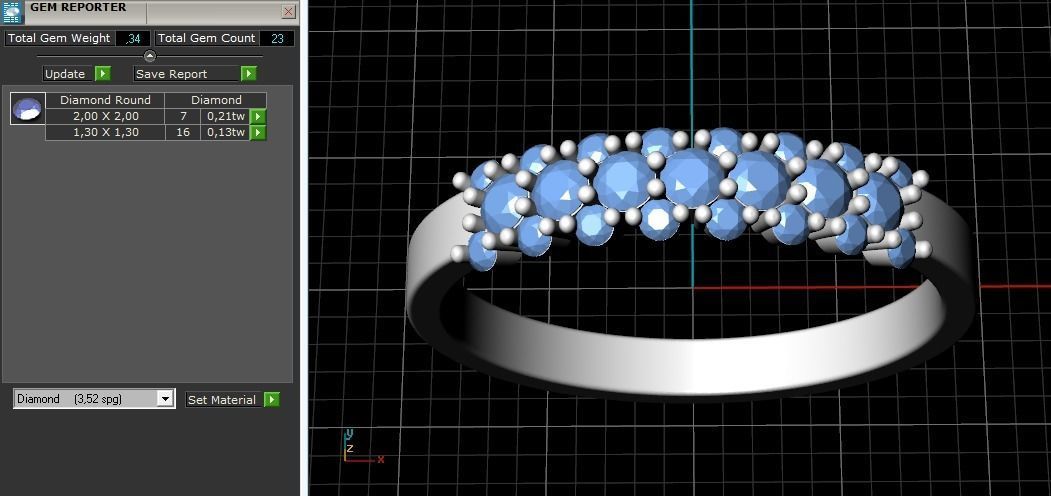Image resolution: width=1051 pixels, height=496 pixels.
Task: Click the green arrow next to Set Material
Action: click(x=271, y=399)
